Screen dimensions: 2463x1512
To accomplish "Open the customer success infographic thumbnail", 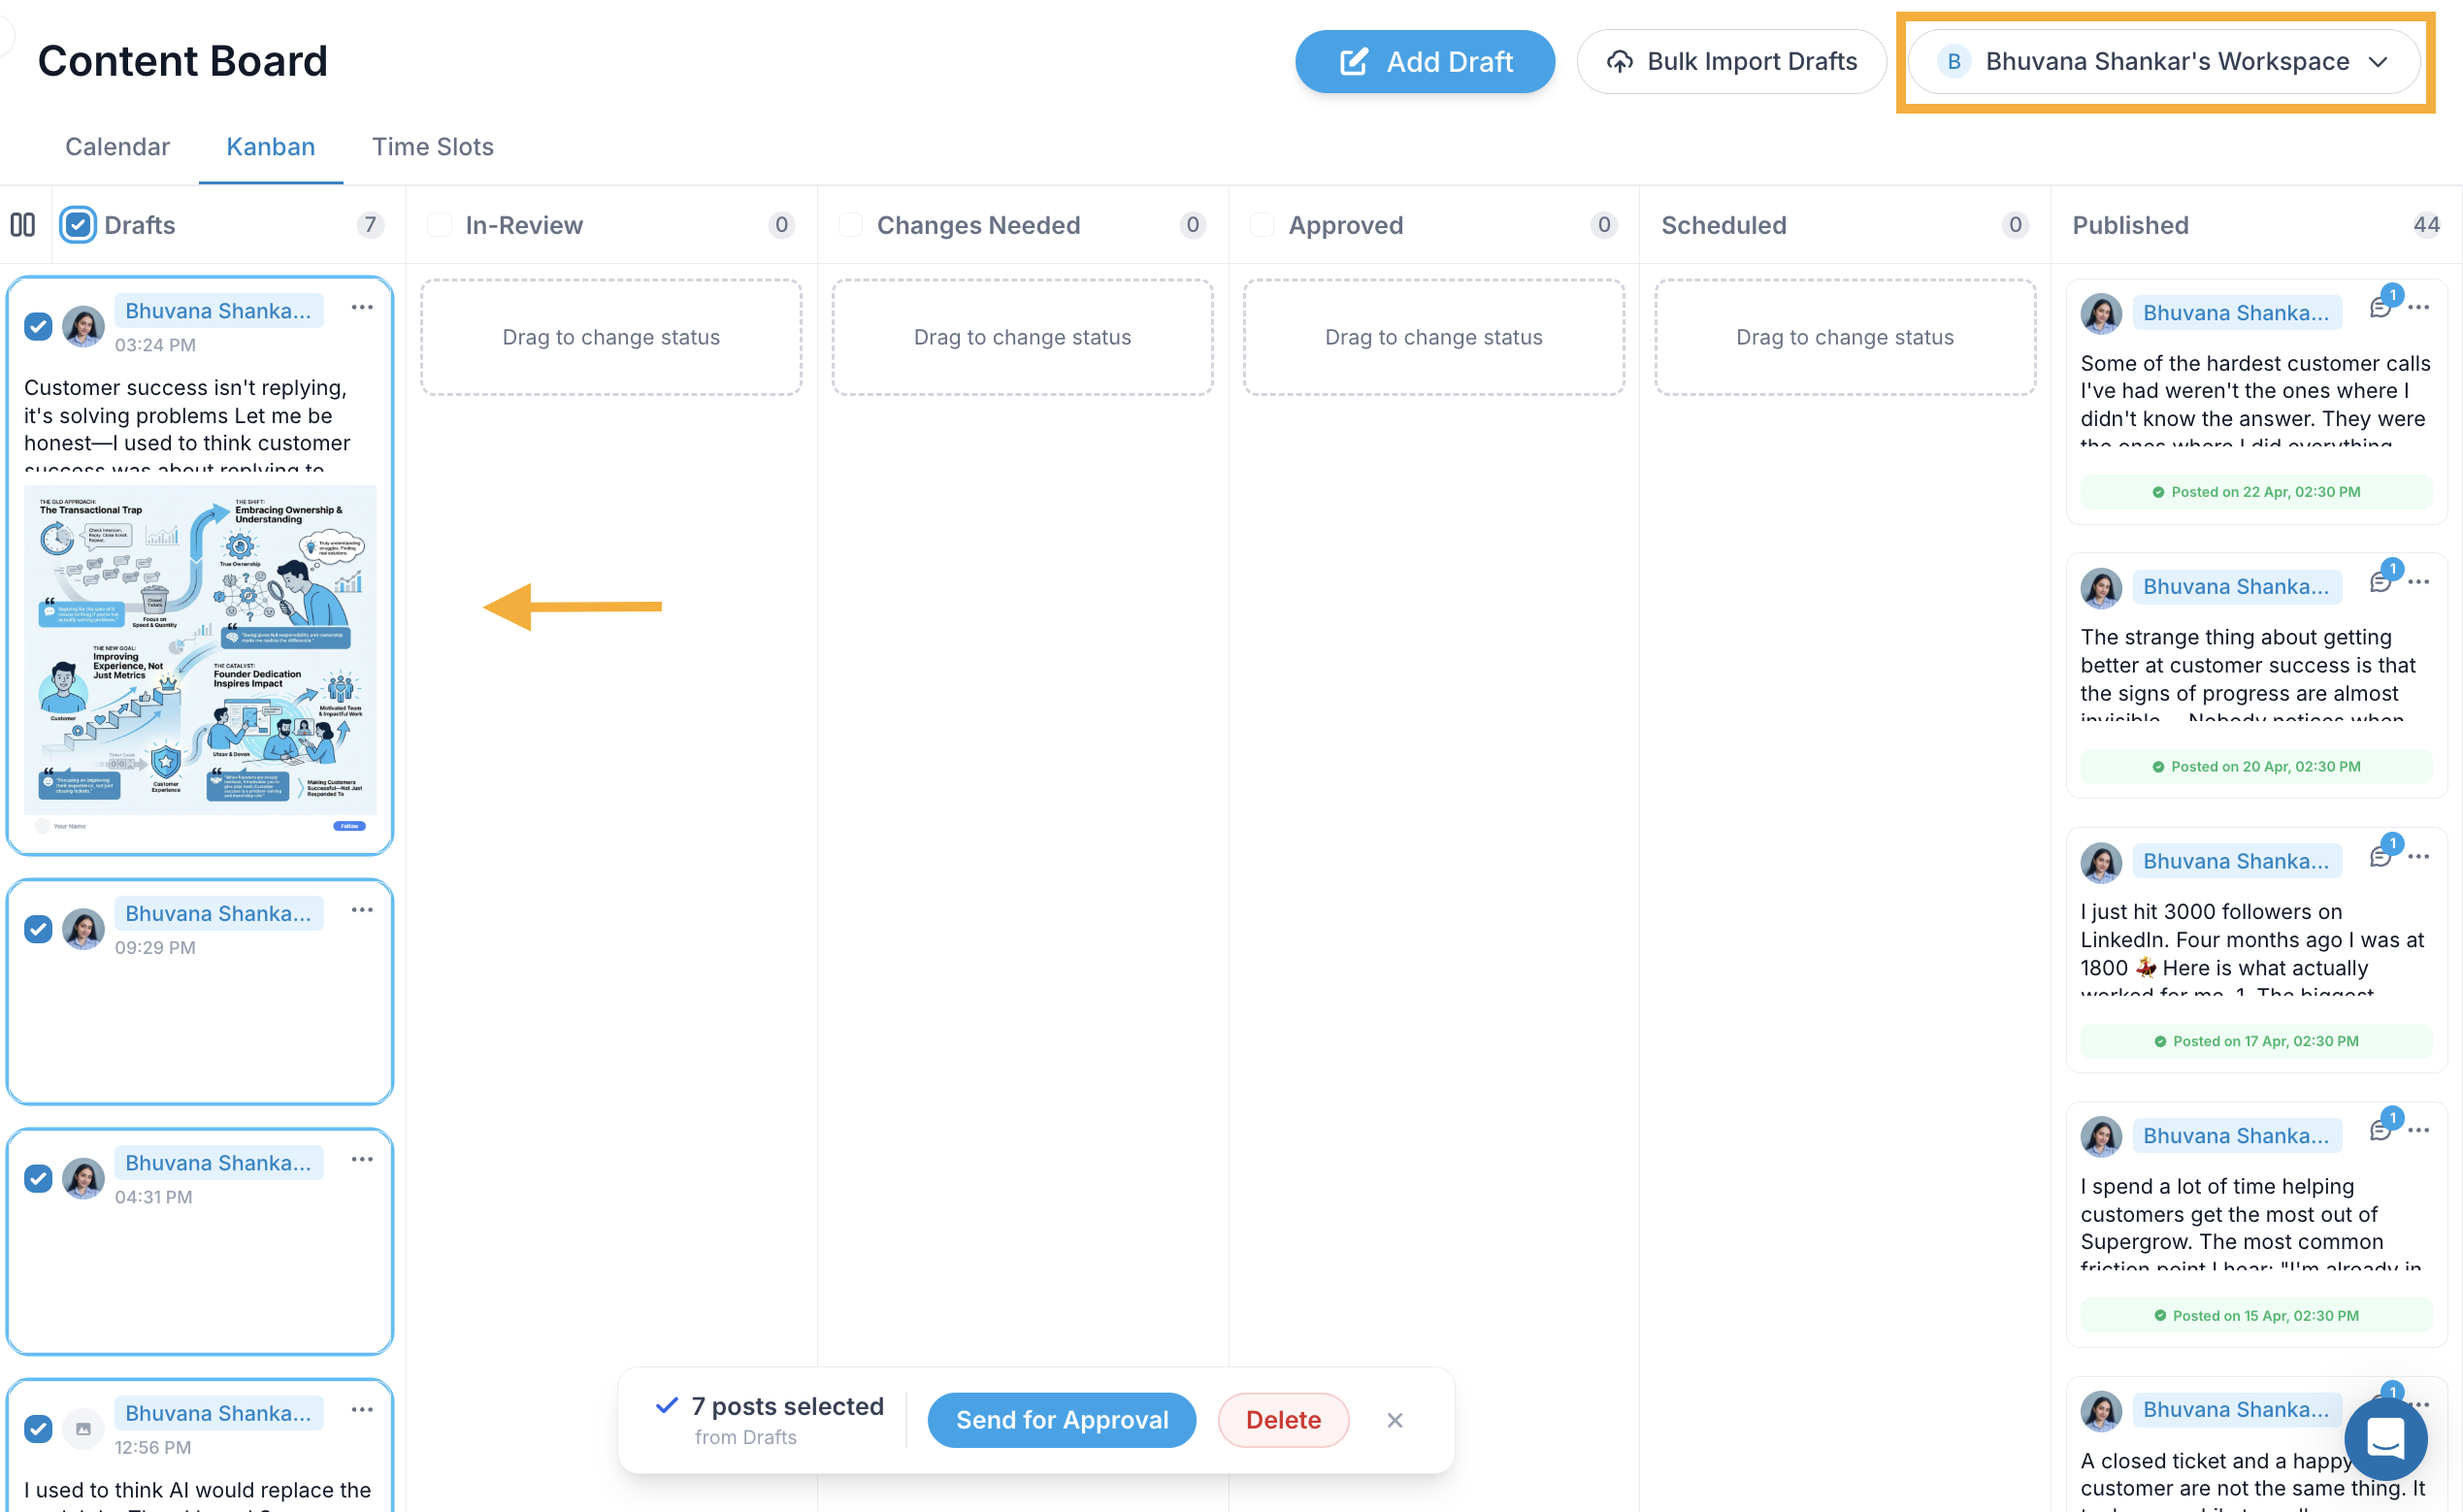I will [x=200, y=660].
